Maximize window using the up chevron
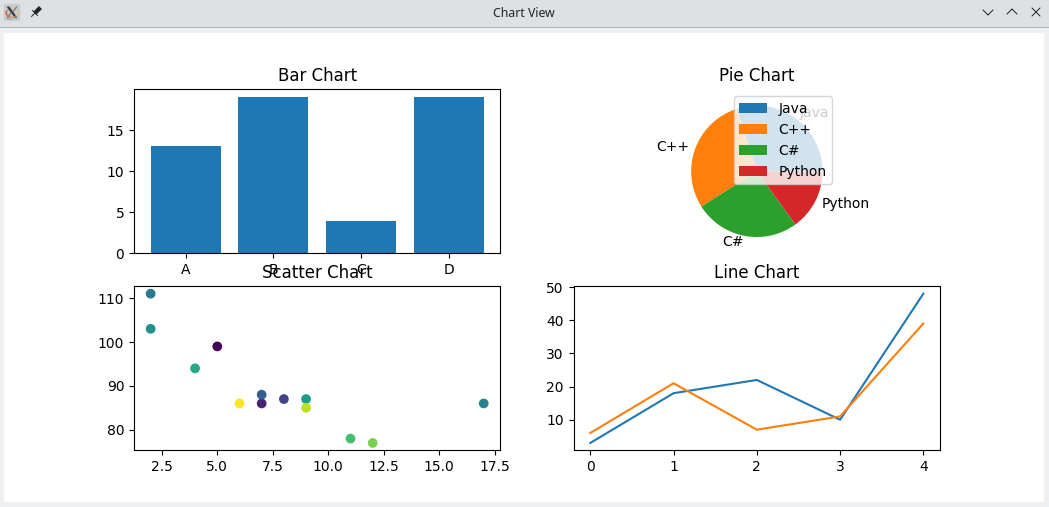Image resolution: width=1049 pixels, height=507 pixels. coord(1011,12)
